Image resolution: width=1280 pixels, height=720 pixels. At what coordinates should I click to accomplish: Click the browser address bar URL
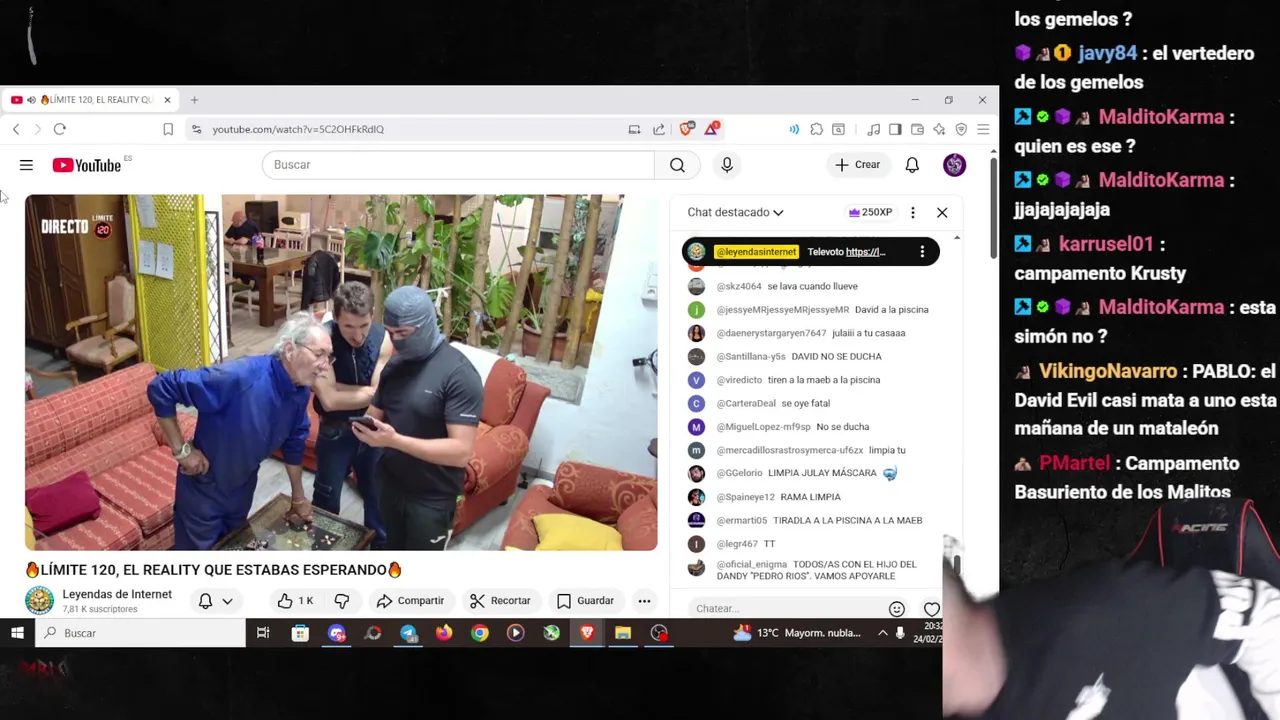pos(298,129)
